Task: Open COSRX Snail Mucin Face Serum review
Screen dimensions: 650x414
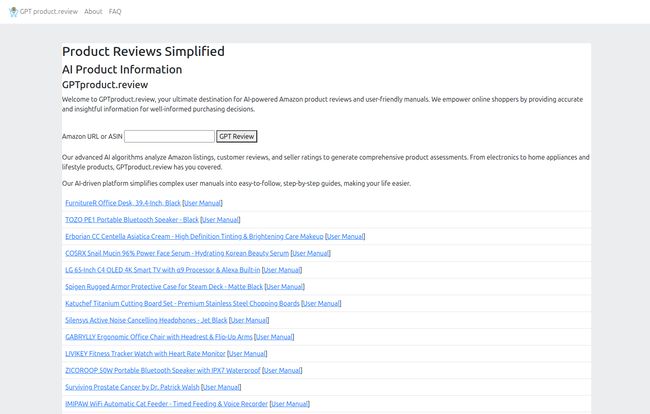Action: 177,253
